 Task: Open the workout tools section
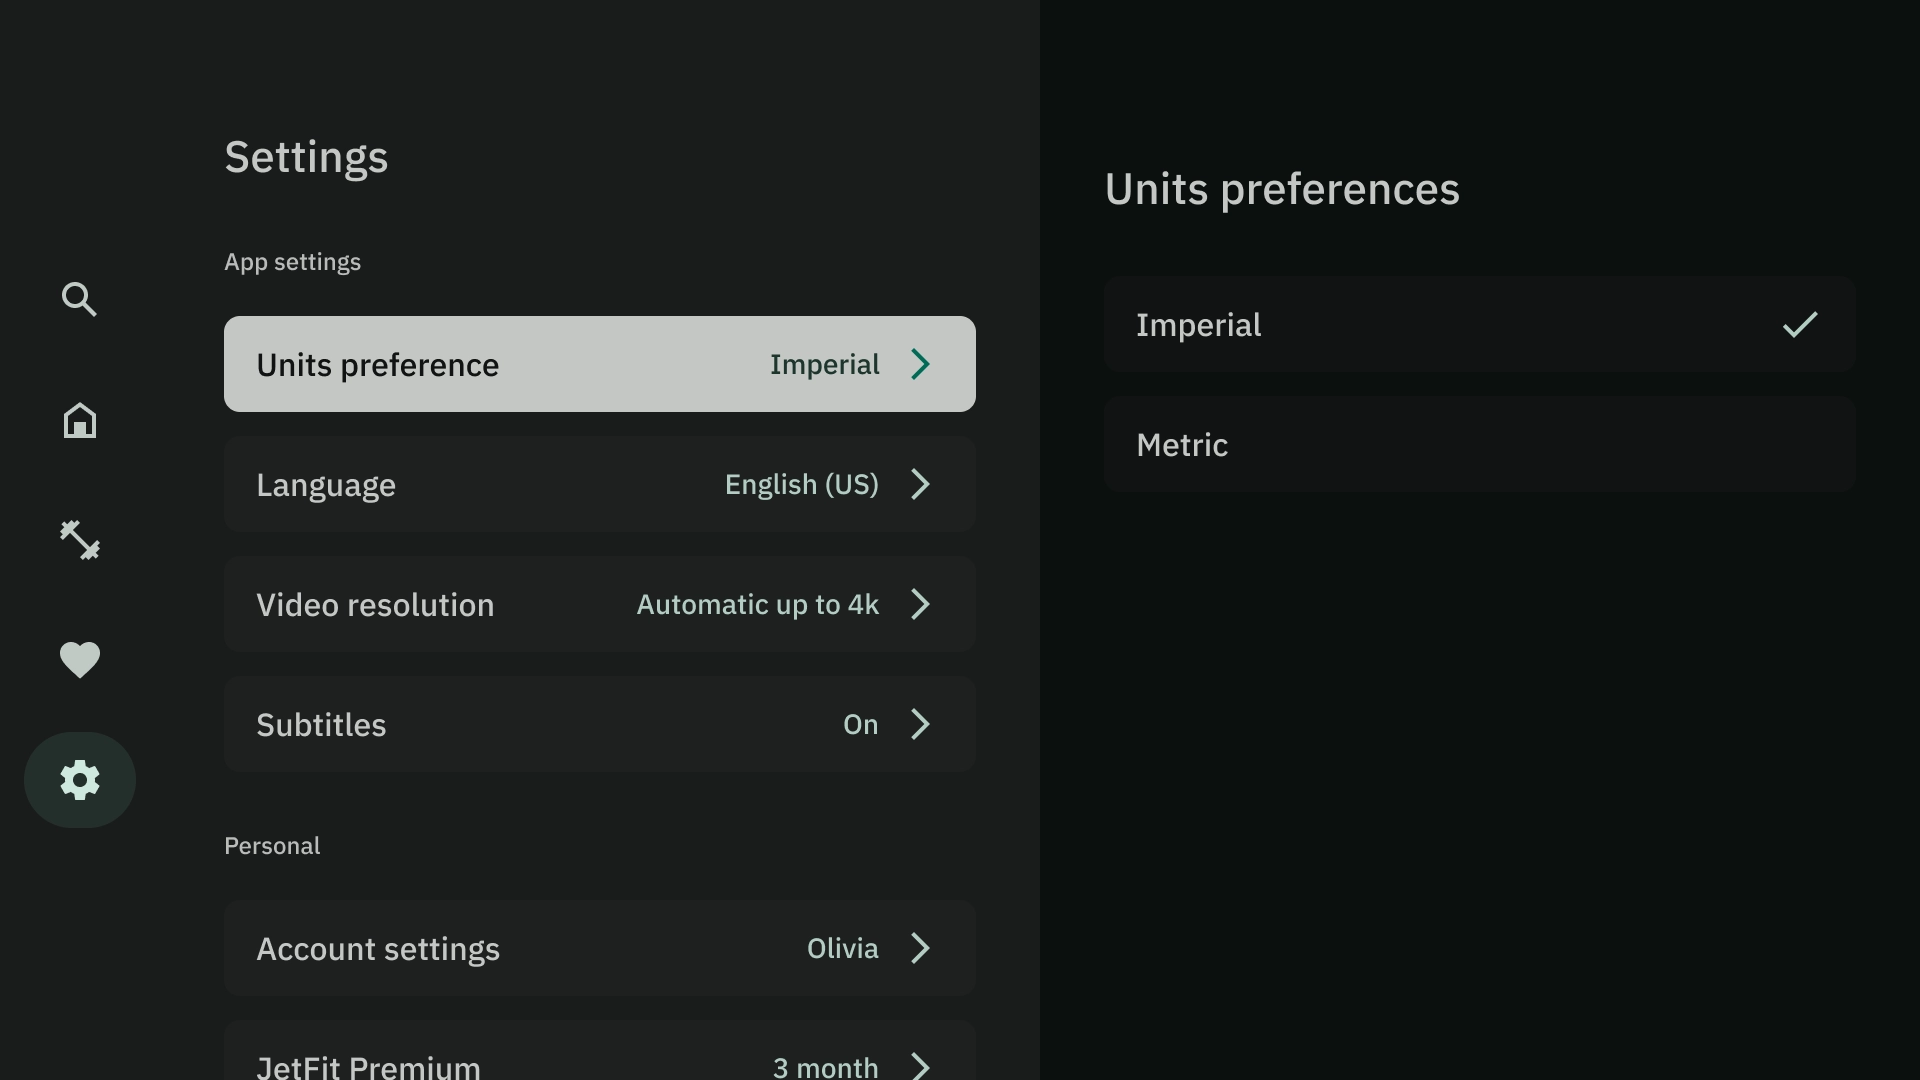79,539
